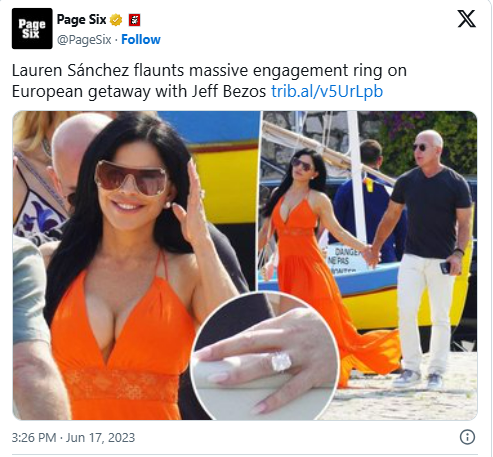The width and height of the screenshot is (493, 457).
Task: Open the @PageSix handle
Action: 84,40
